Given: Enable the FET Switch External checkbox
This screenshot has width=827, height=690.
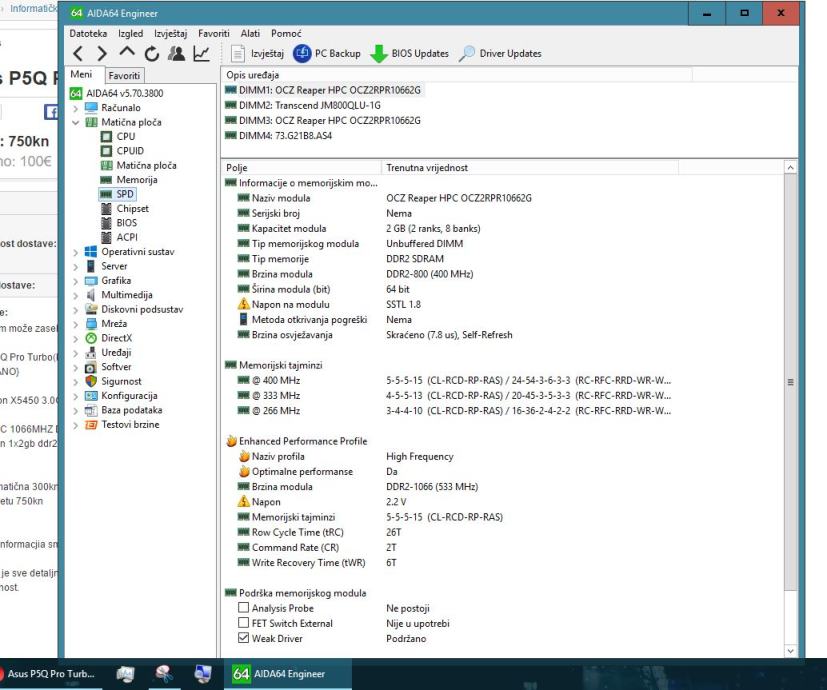Looking at the screenshot, I should 243,623.
